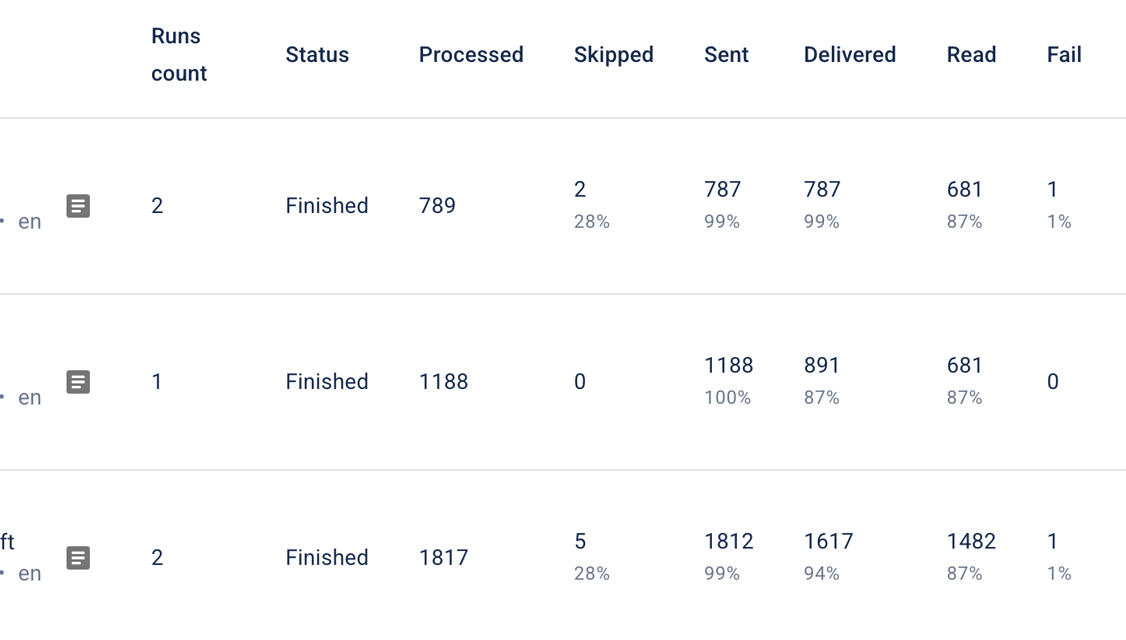Image resolution: width=1126 pixels, height=640 pixels.
Task: Click the template icon in the 1188-processed row
Action: (78, 382)
